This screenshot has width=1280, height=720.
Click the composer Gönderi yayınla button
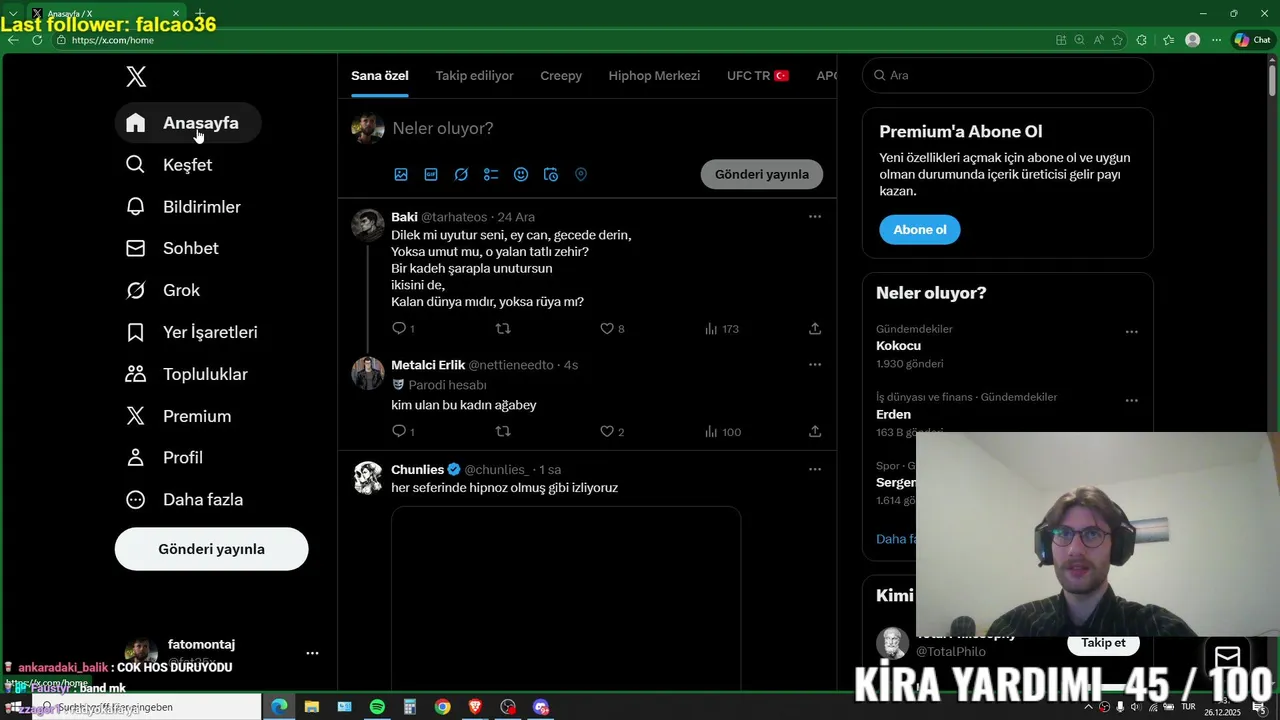(762, 174)
